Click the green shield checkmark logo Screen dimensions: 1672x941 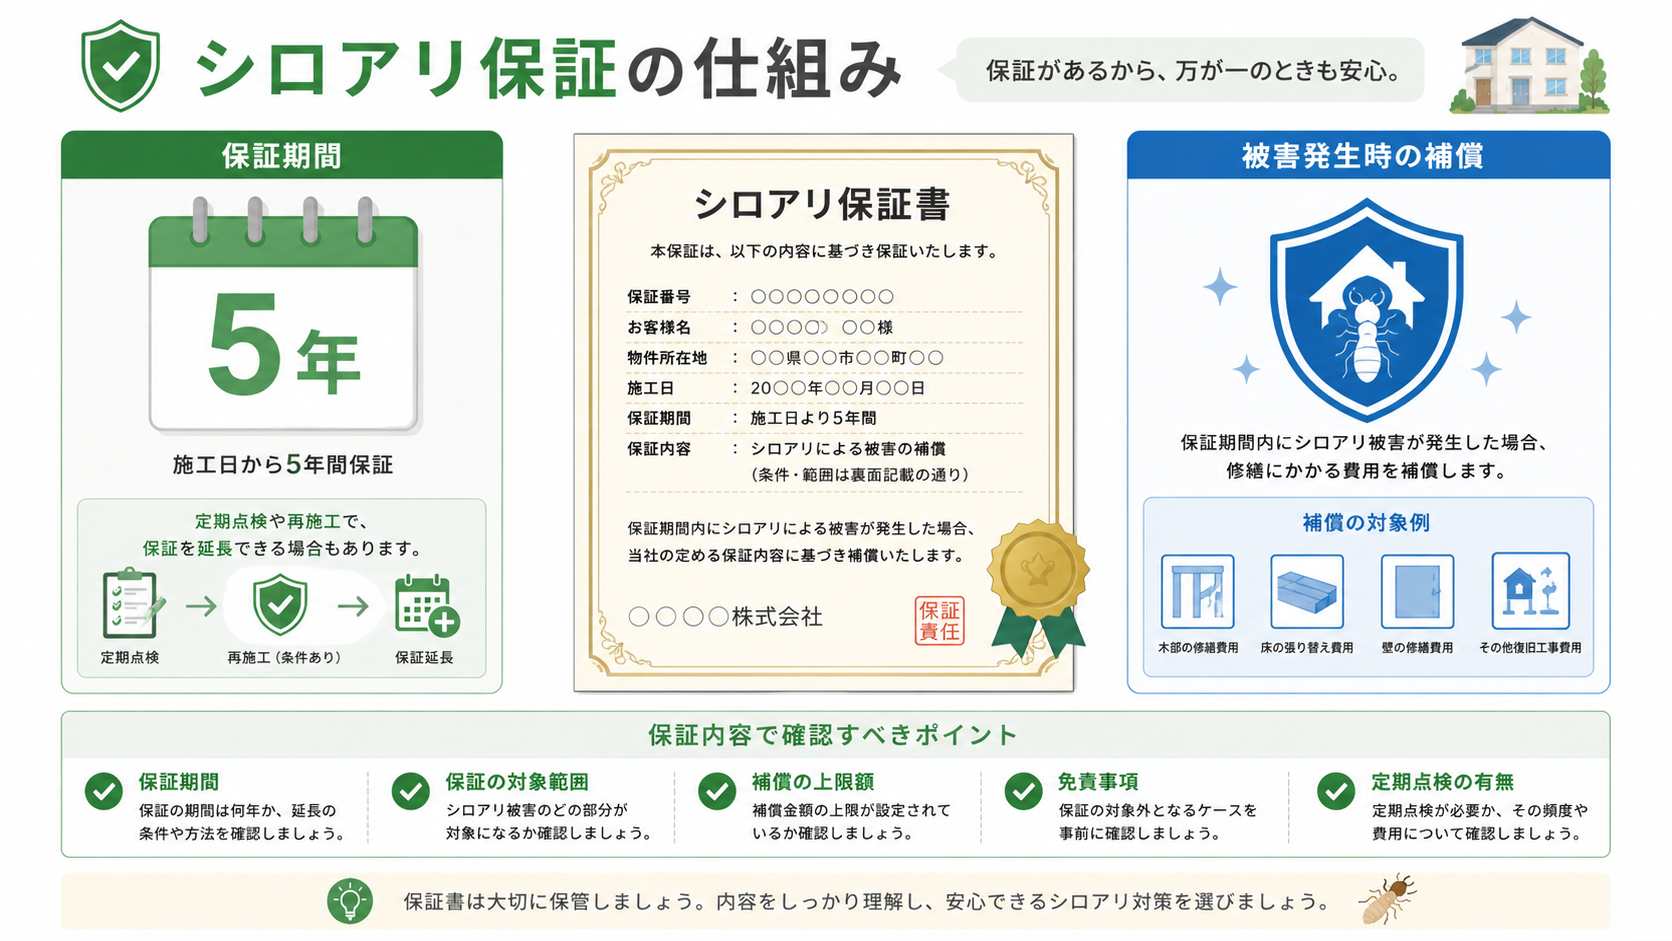click(x=120, y=65)
